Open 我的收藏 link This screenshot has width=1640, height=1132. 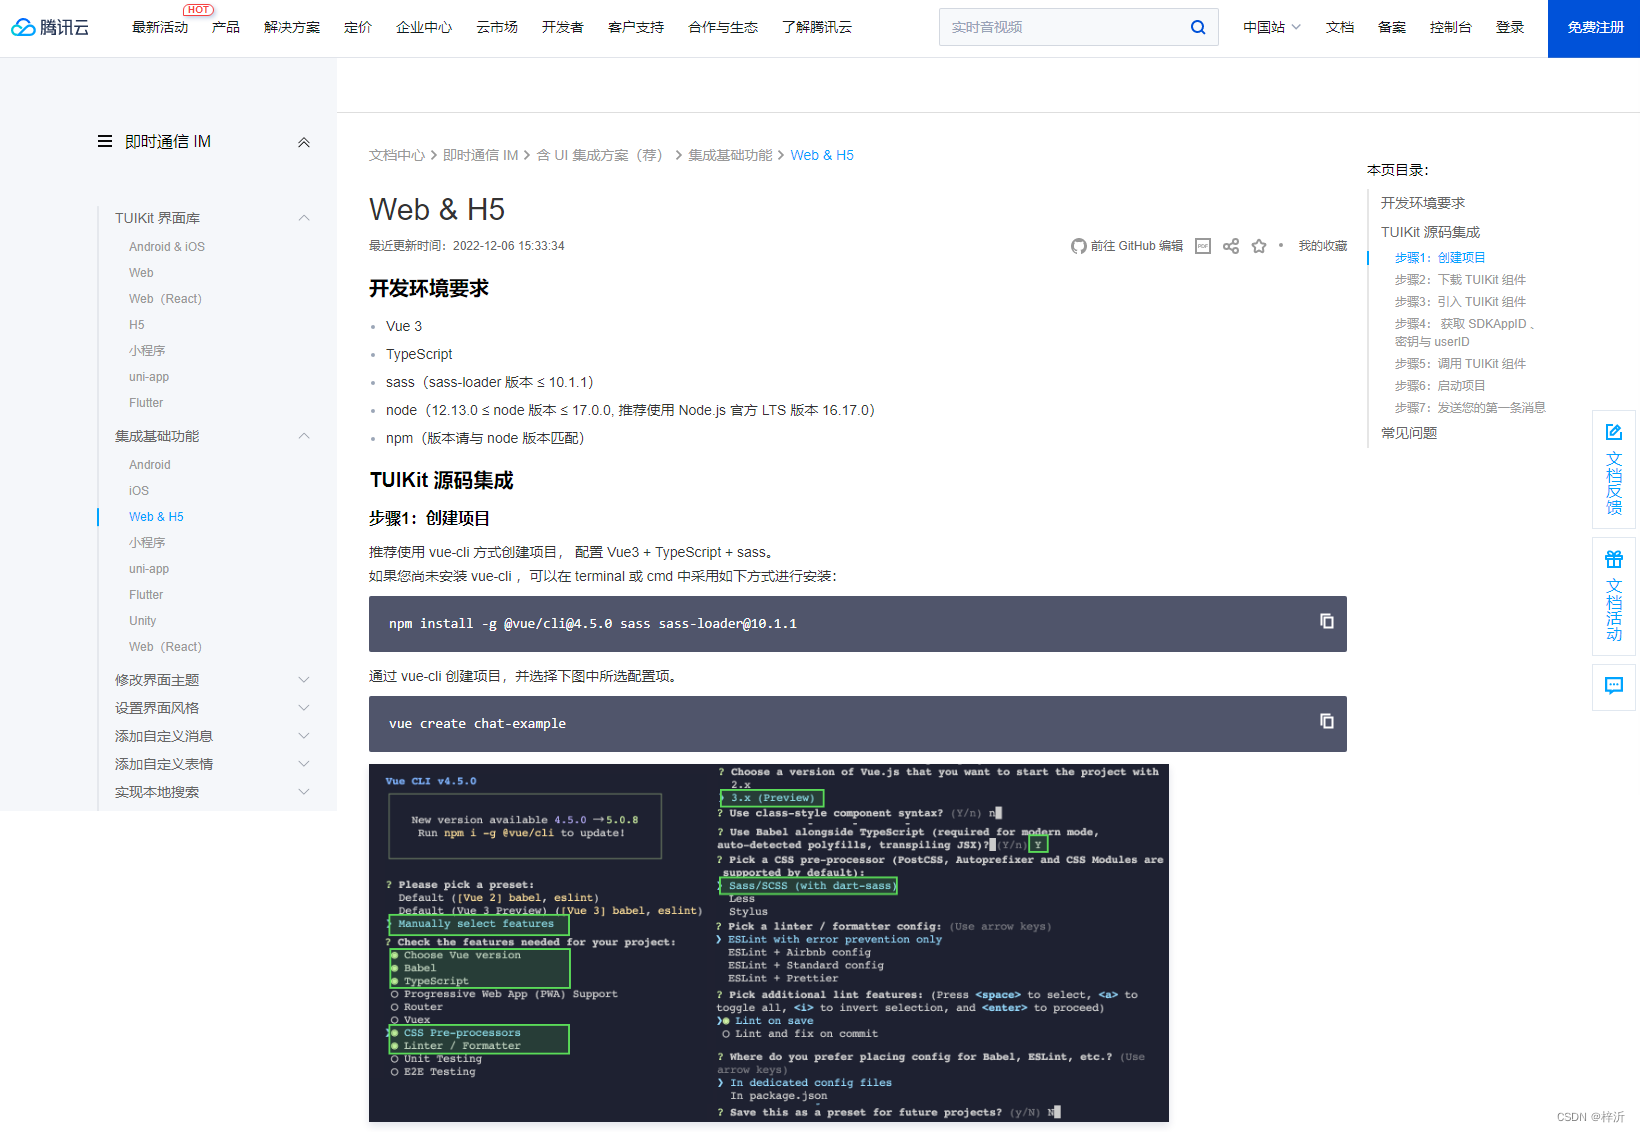tap(1323, 246)
